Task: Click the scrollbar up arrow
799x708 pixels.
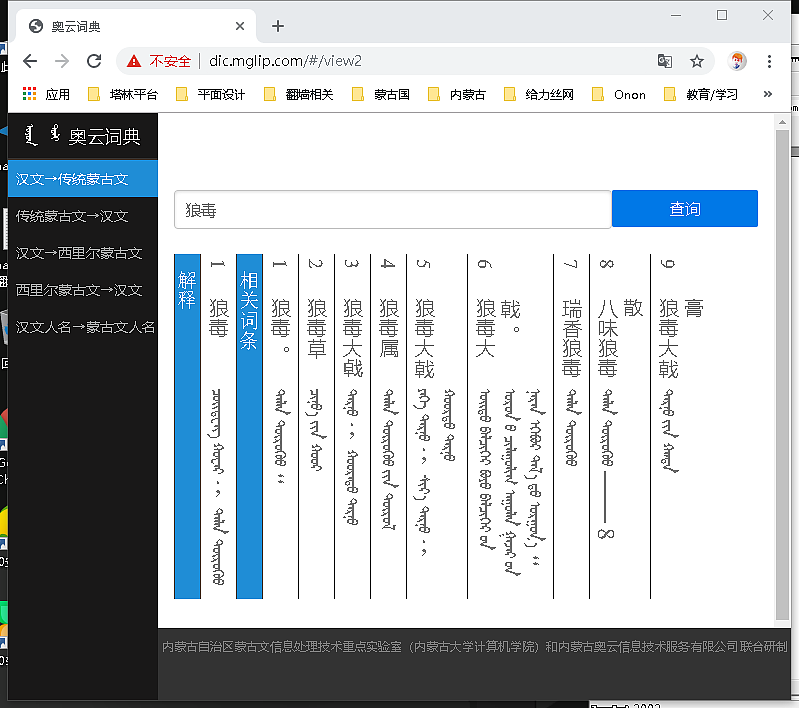Action: coord(782,122)
